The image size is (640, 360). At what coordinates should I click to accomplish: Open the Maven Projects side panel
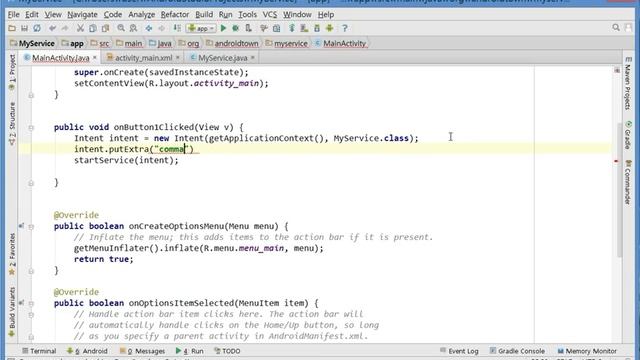(628, 84)
